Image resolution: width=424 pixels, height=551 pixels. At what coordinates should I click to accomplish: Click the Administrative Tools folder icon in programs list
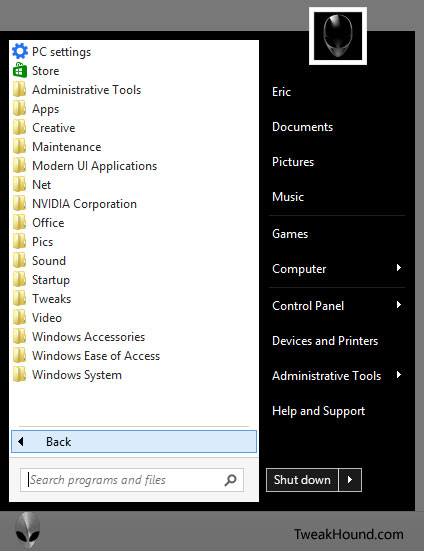point(19,89)
